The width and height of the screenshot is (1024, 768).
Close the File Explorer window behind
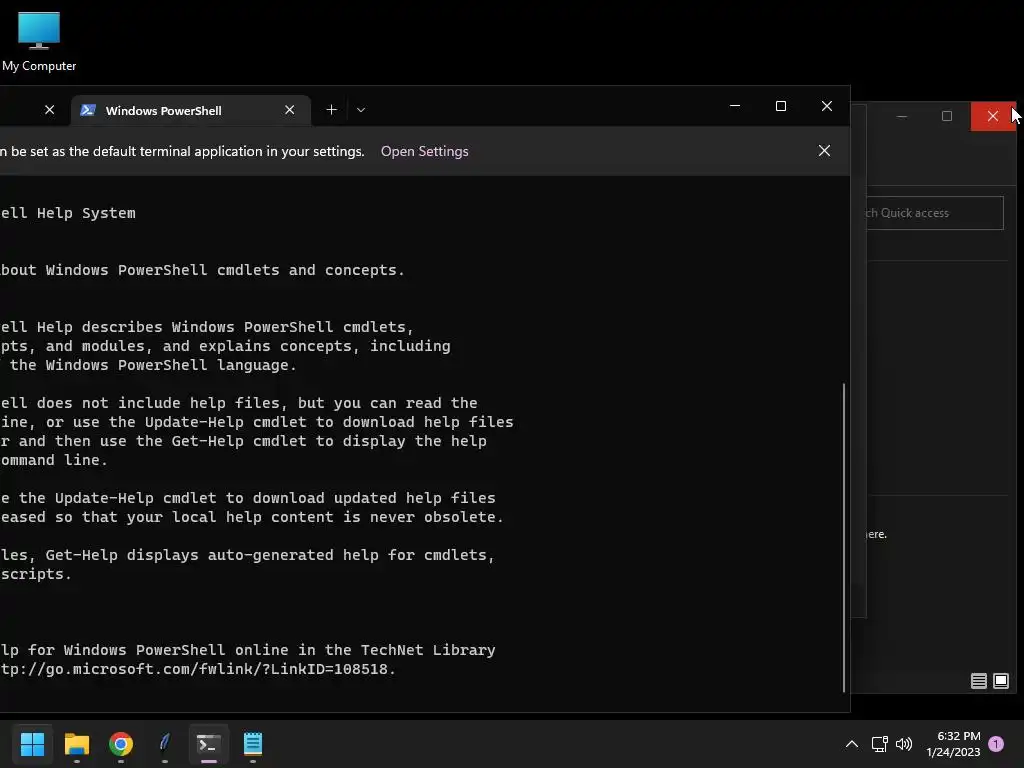tap(993, 116)
